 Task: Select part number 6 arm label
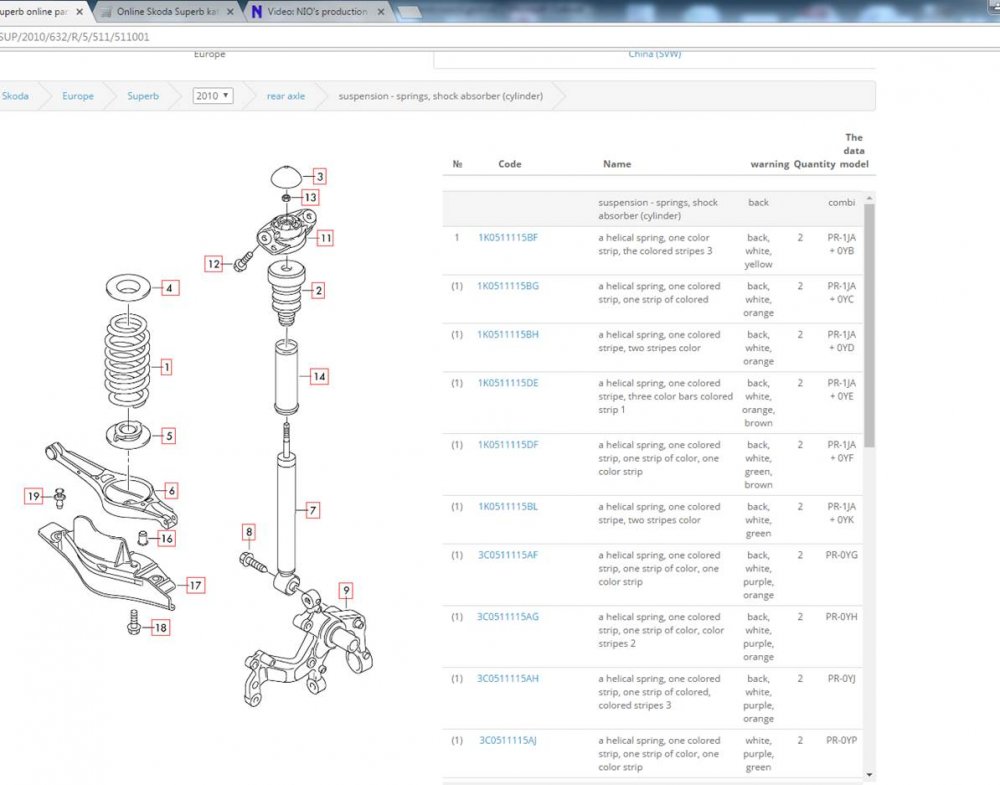[171, 491]
